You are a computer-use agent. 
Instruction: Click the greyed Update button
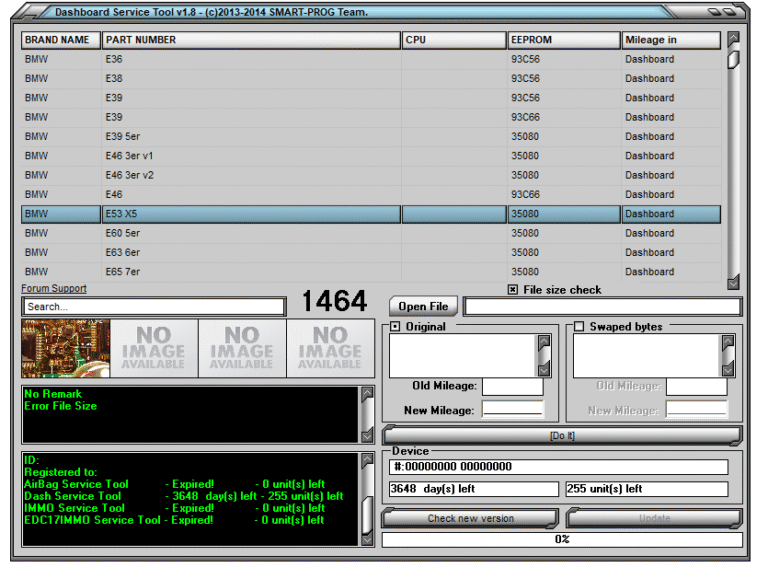point(654,518)
